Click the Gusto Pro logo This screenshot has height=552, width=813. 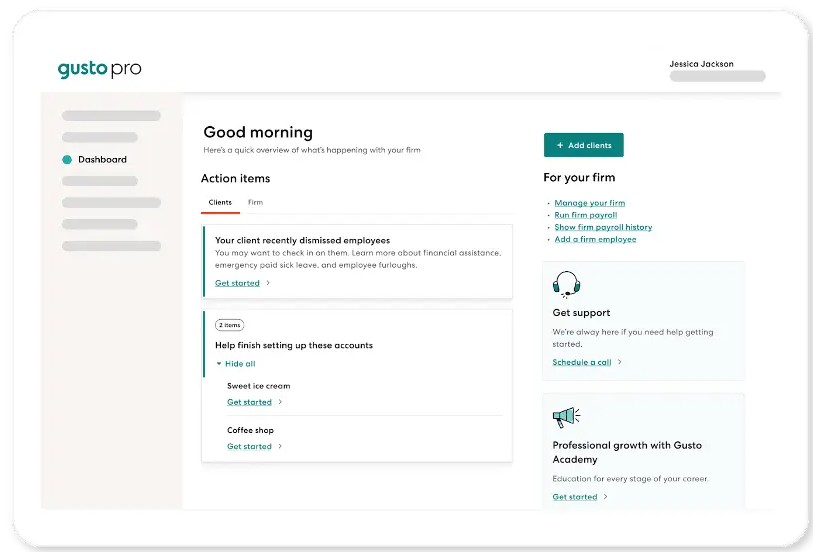[x=99, y=69]
